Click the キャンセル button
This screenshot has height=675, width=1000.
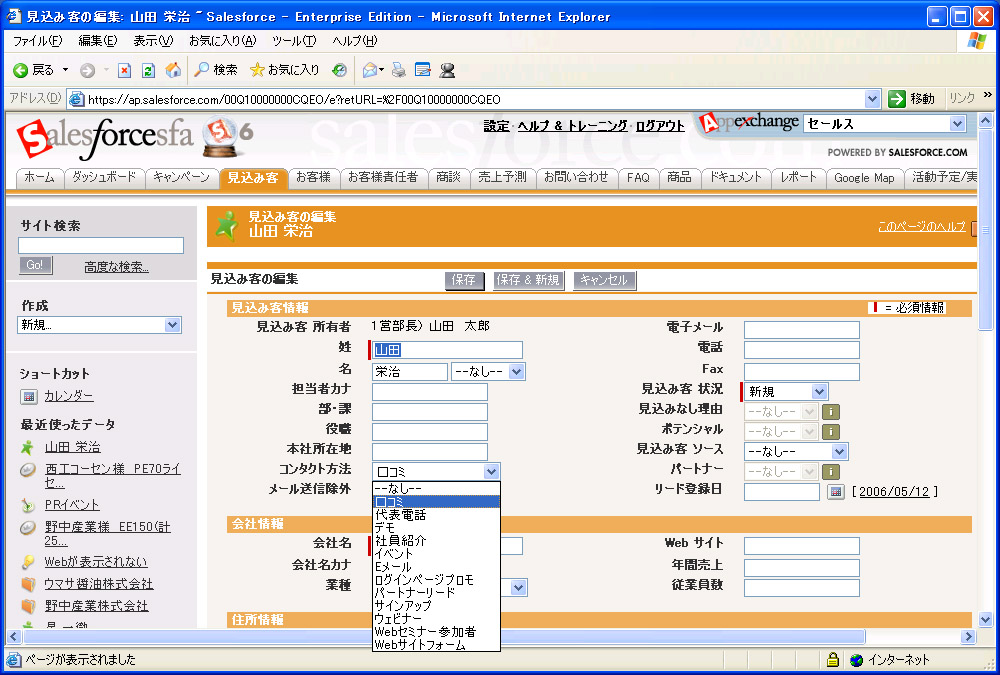tap(604, 280)
